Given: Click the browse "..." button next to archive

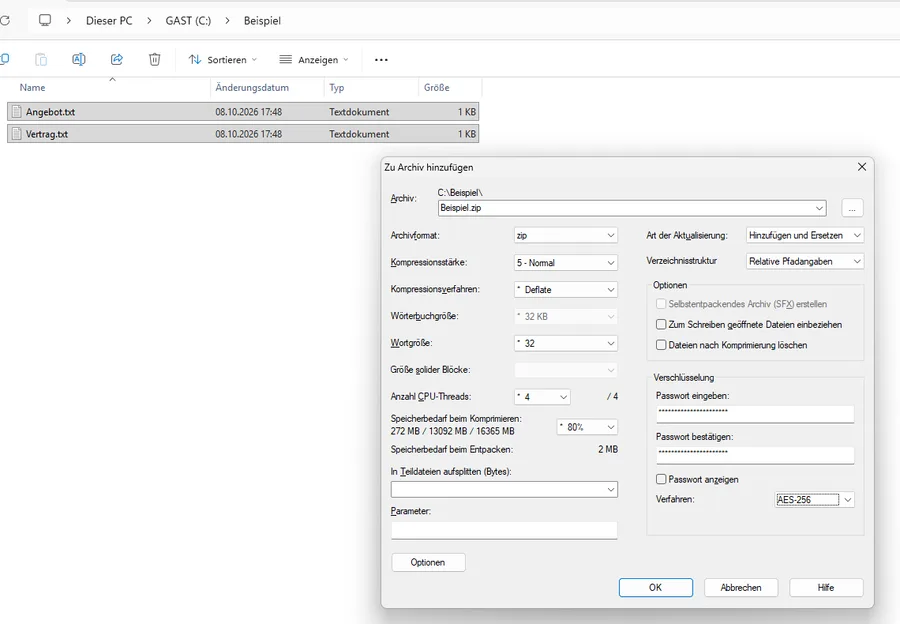Looking at the screenshot, I should 852,208.
